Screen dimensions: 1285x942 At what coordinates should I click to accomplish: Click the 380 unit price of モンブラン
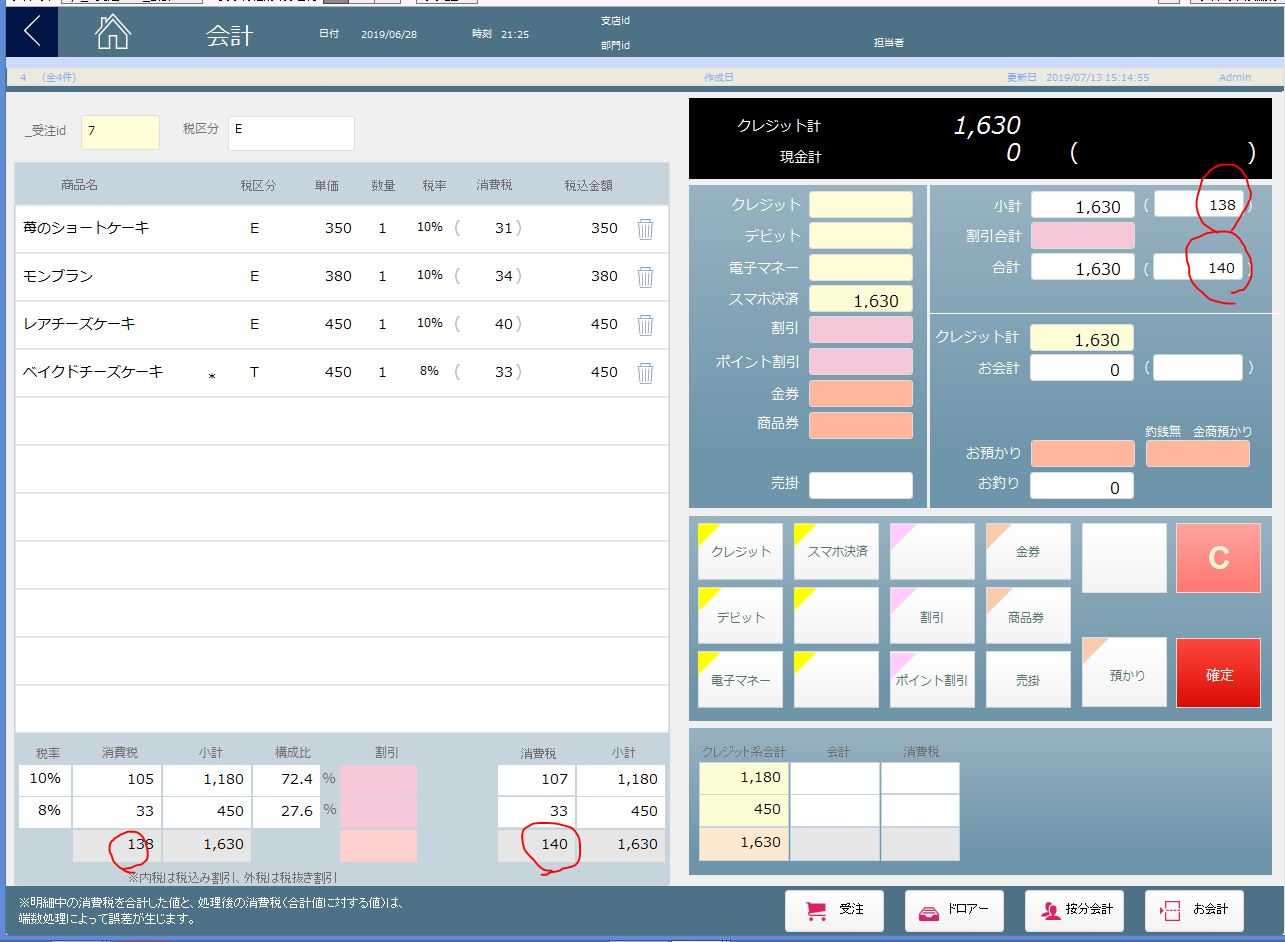(x=338, y=276)
